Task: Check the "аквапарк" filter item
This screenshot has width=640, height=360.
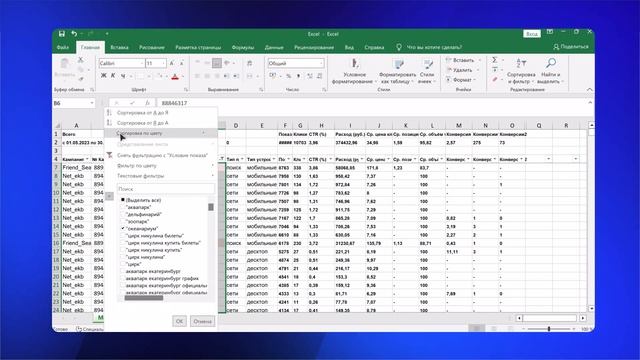Action: [122, 207]
